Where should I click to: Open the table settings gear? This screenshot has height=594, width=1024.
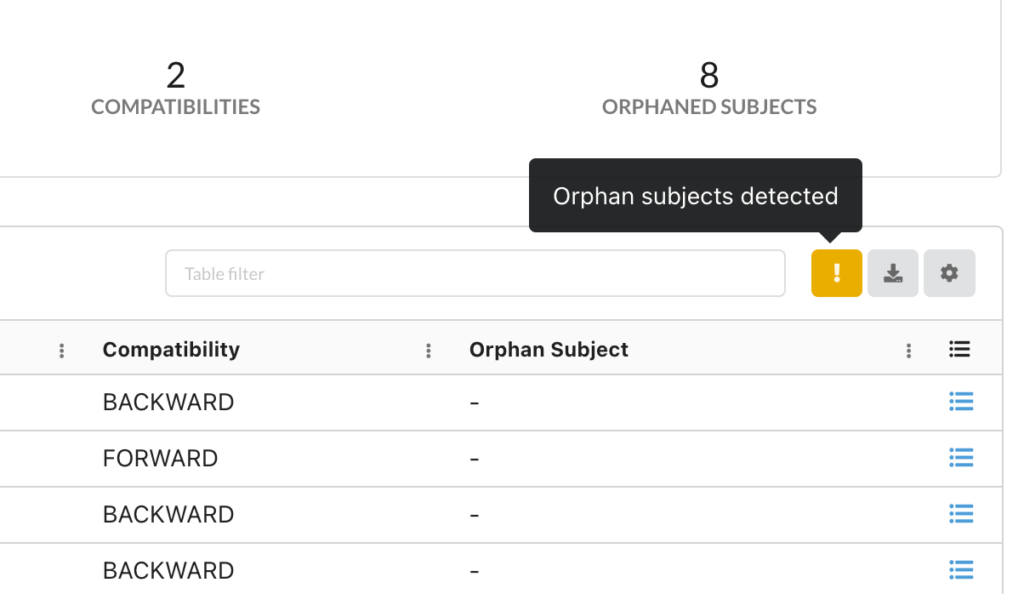(x=949, y=273)
